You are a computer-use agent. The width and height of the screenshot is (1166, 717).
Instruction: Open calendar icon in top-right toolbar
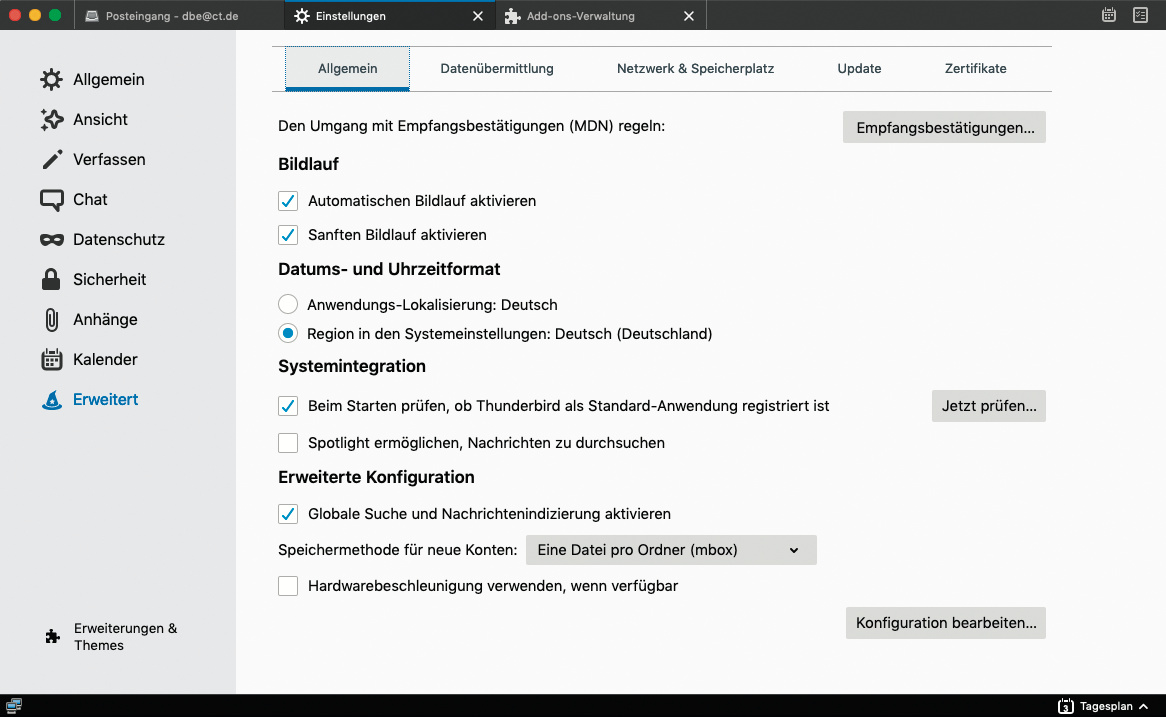(1109, 15)
